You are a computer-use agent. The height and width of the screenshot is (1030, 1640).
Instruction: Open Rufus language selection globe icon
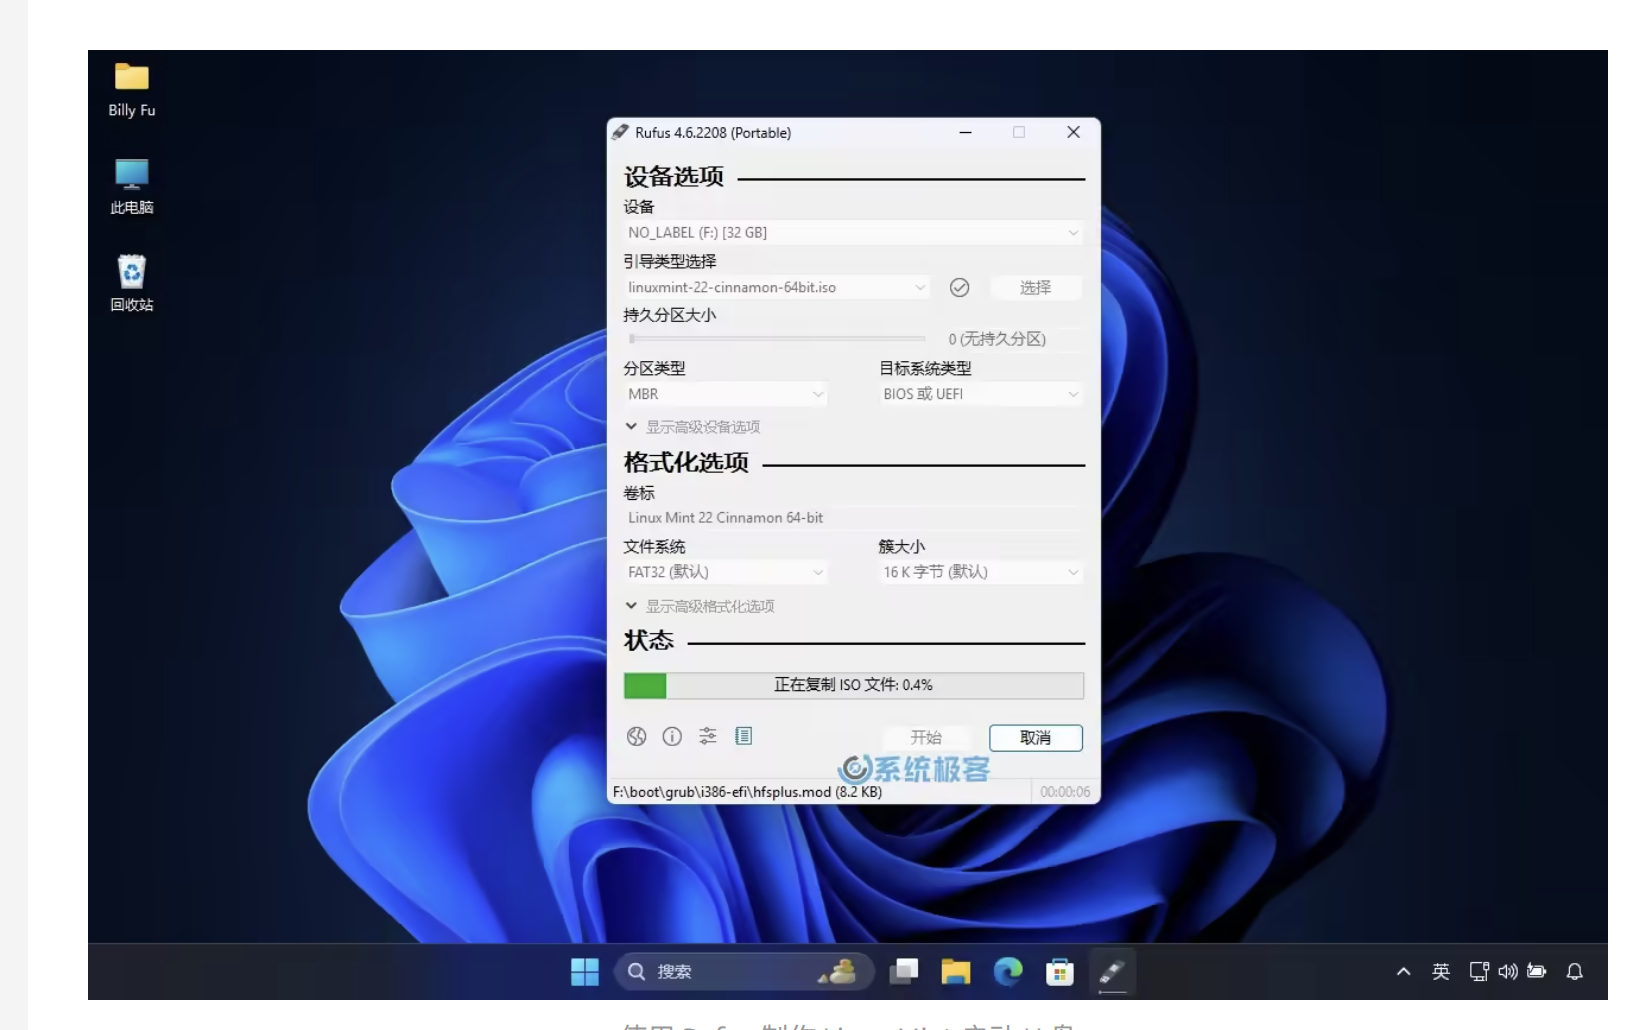636,737
